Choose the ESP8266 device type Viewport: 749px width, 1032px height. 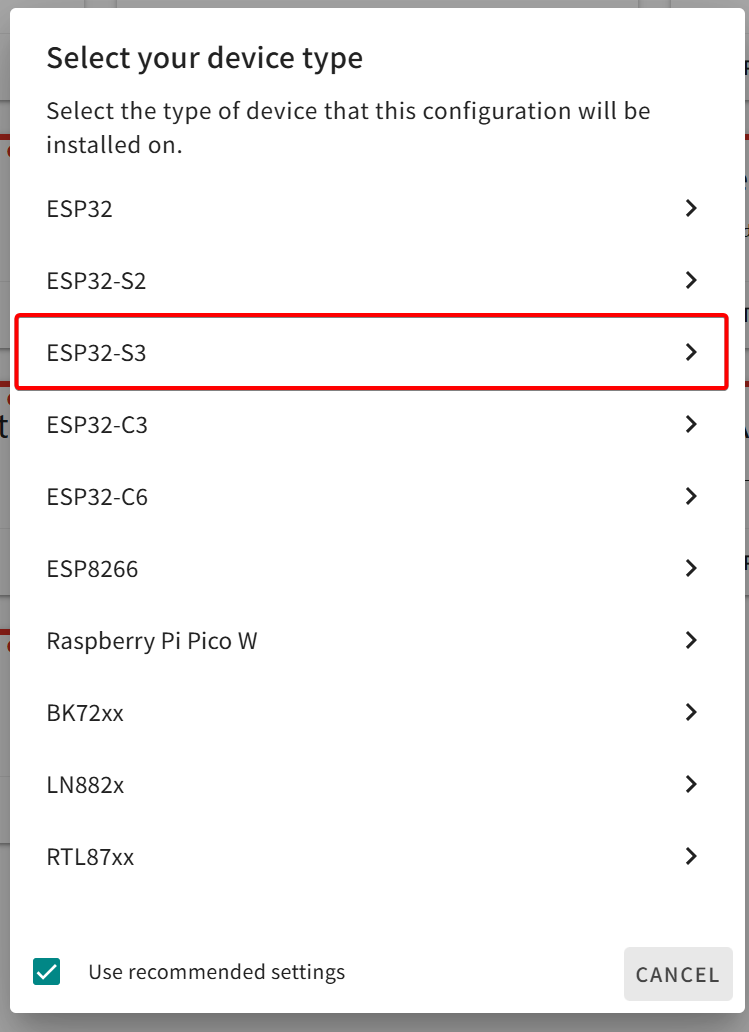click(x=92, y=569)
